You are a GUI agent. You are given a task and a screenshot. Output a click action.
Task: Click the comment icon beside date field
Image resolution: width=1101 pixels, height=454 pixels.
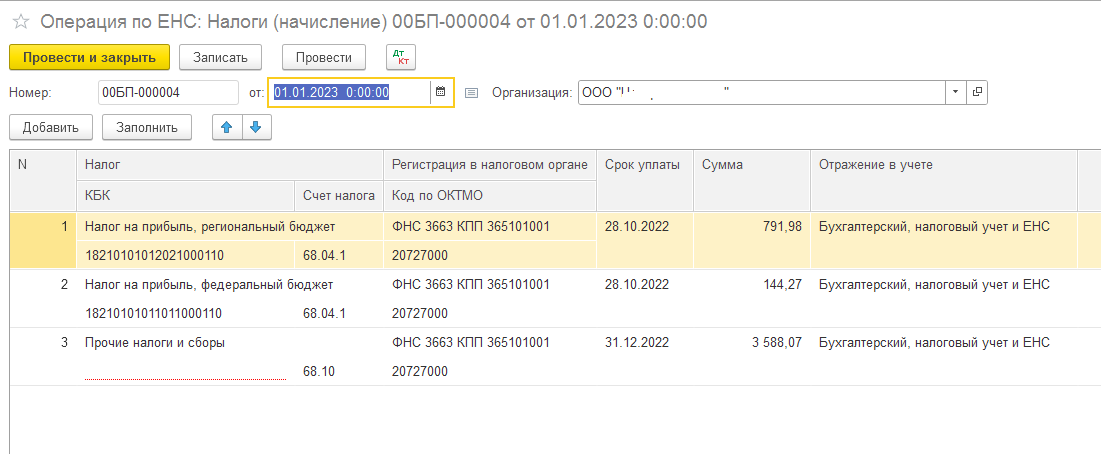pyautogui.click(x=472, y=93)
